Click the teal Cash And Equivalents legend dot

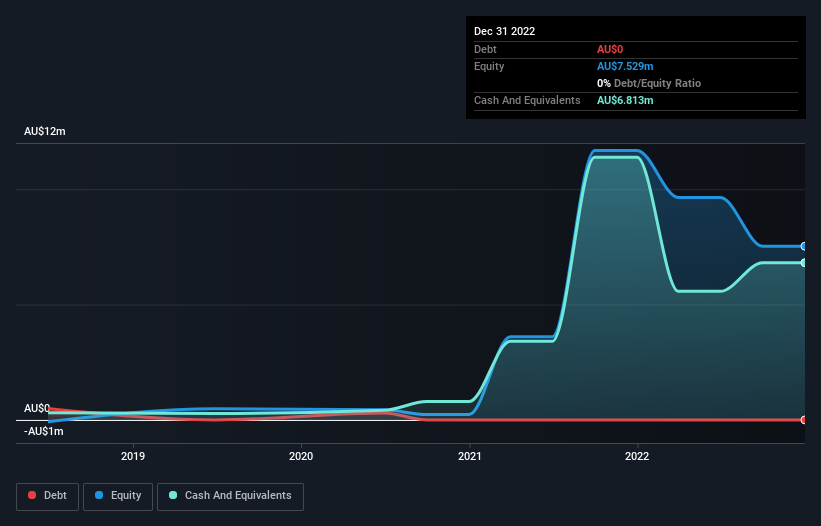[x=173, y=495]
